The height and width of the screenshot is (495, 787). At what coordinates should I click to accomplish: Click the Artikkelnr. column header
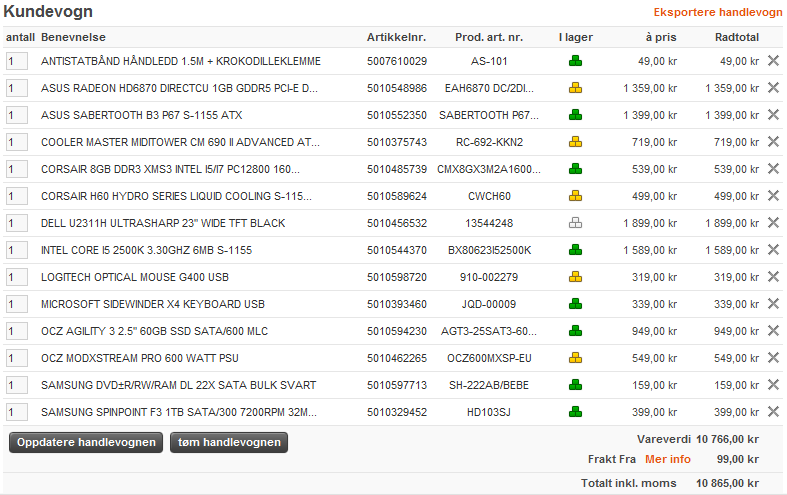[x=397, y=37]
